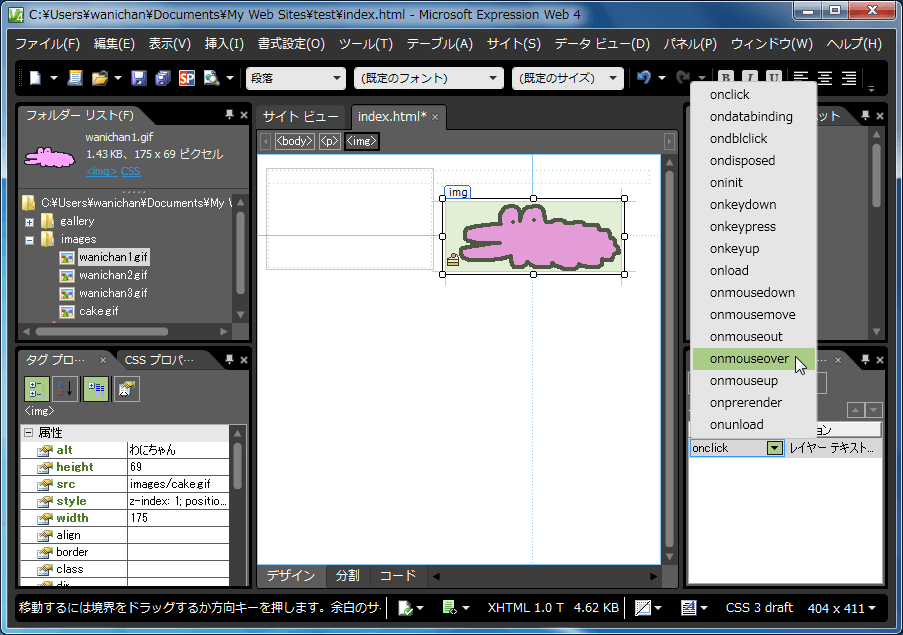
Task: Close the タグ プロ… tab
Action: point(103,360)
